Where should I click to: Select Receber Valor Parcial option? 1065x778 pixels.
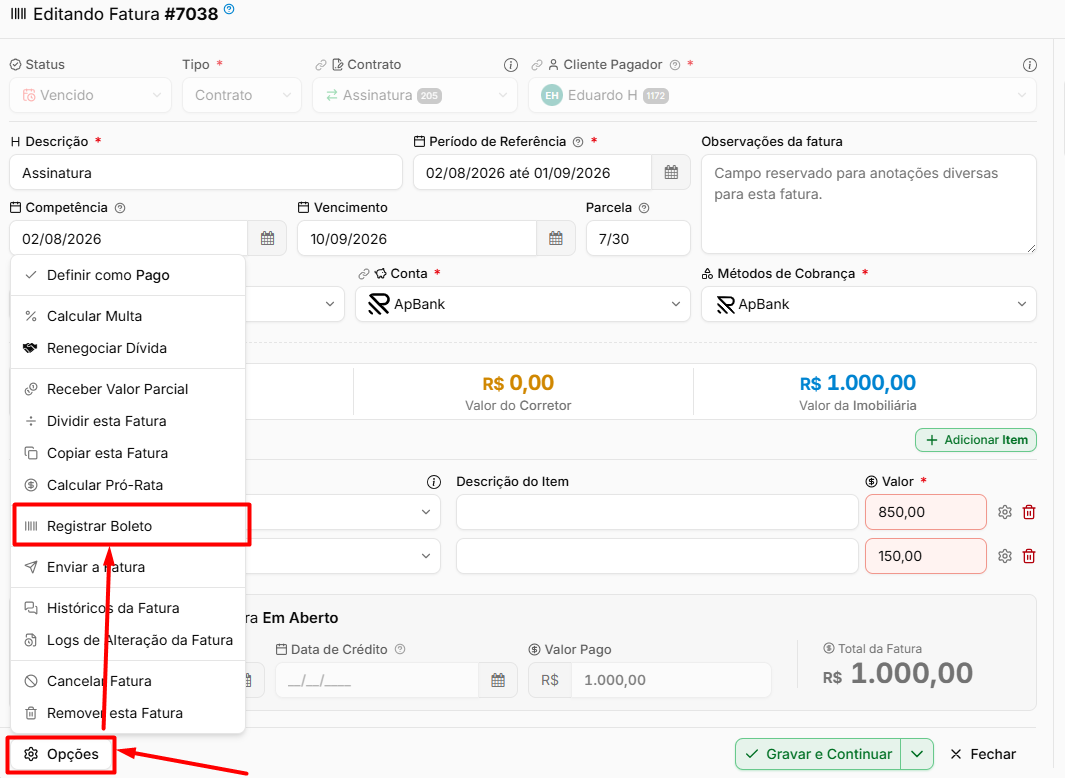click(x=128, y=389)
